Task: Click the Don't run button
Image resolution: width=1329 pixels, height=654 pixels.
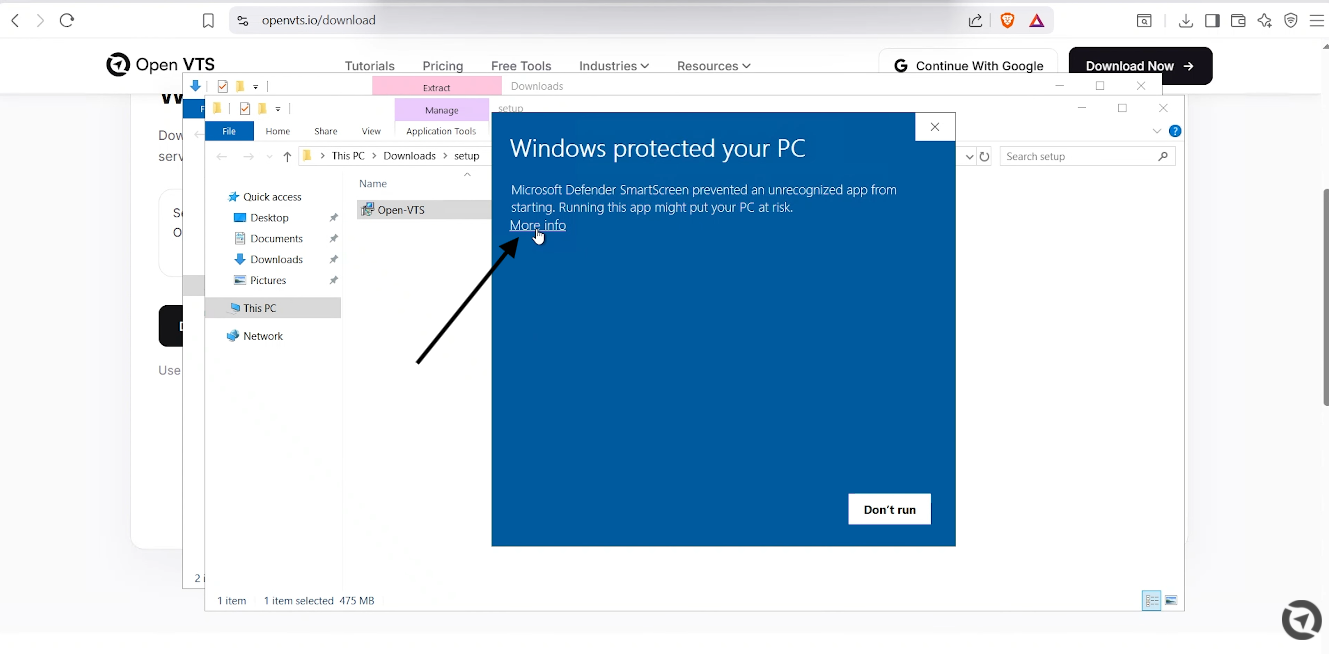Action: click(890, 509)
